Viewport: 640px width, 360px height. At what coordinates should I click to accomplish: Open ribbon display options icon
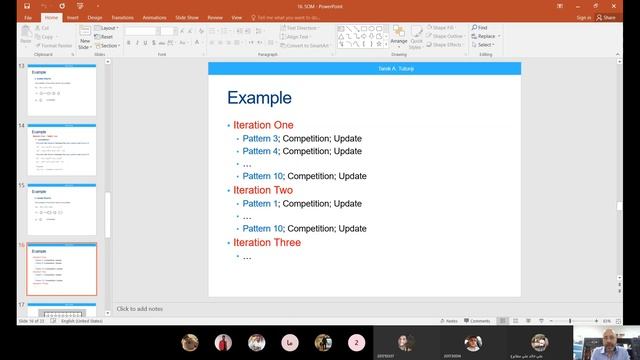pos(560,6)
